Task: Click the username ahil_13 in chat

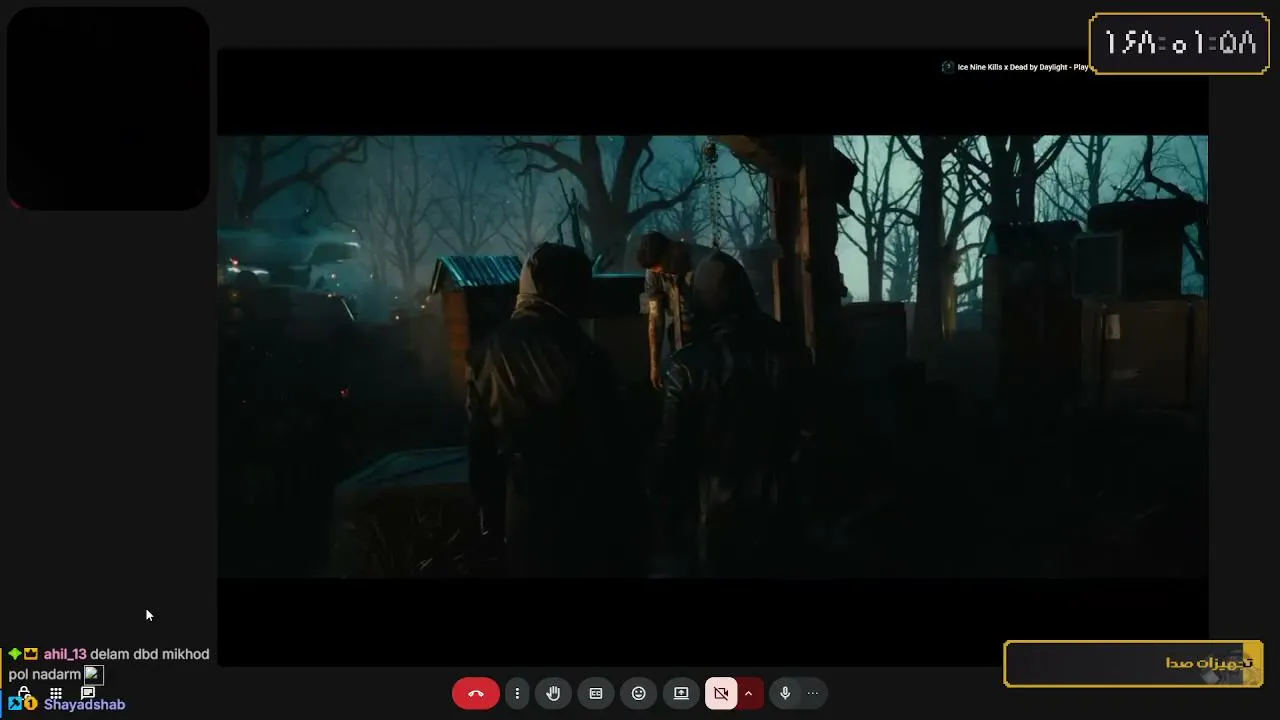Action: (65, 654)
